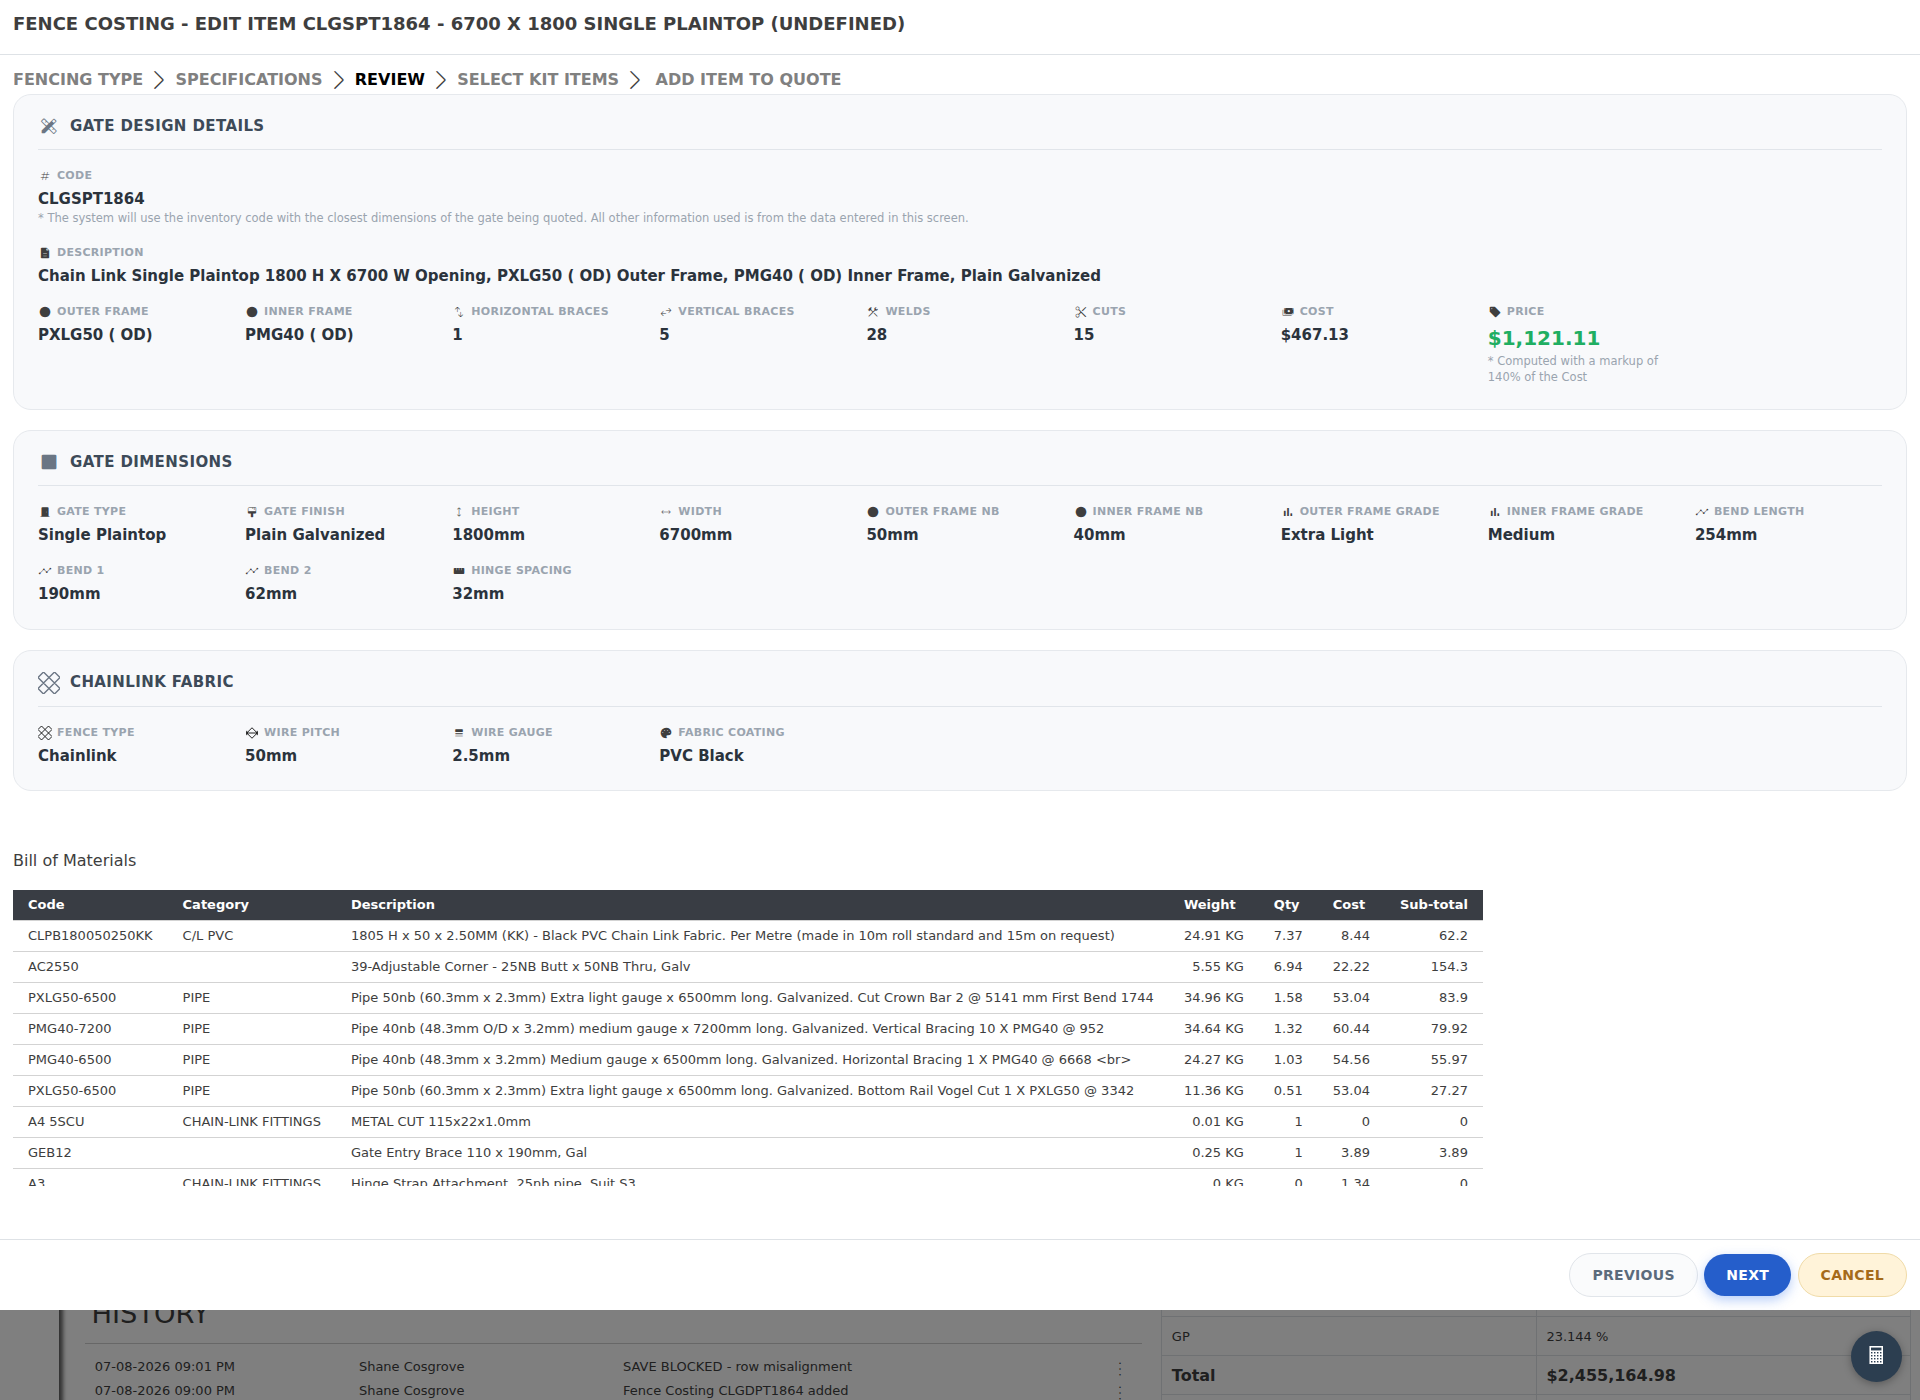
Task: Open Add Item To Quote step
Action: [748, 79]
